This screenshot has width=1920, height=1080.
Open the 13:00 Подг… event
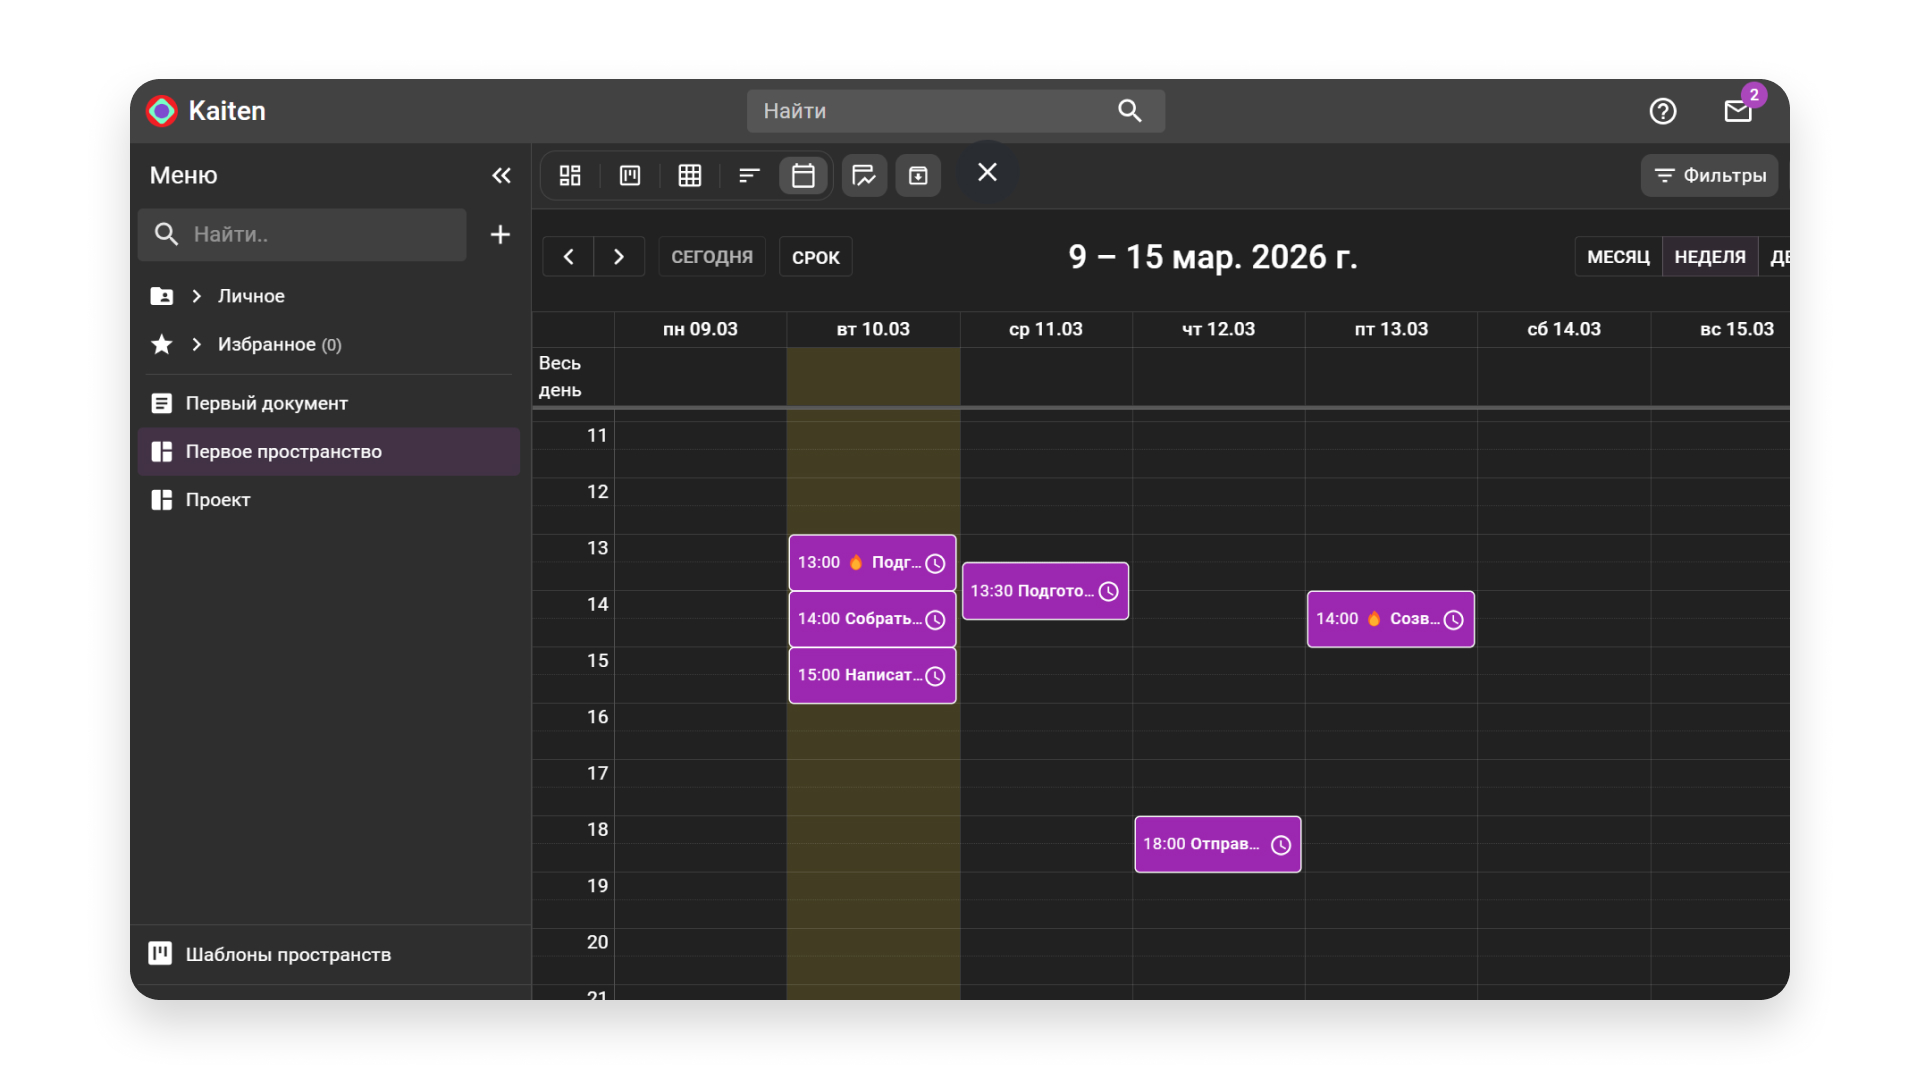872,563
